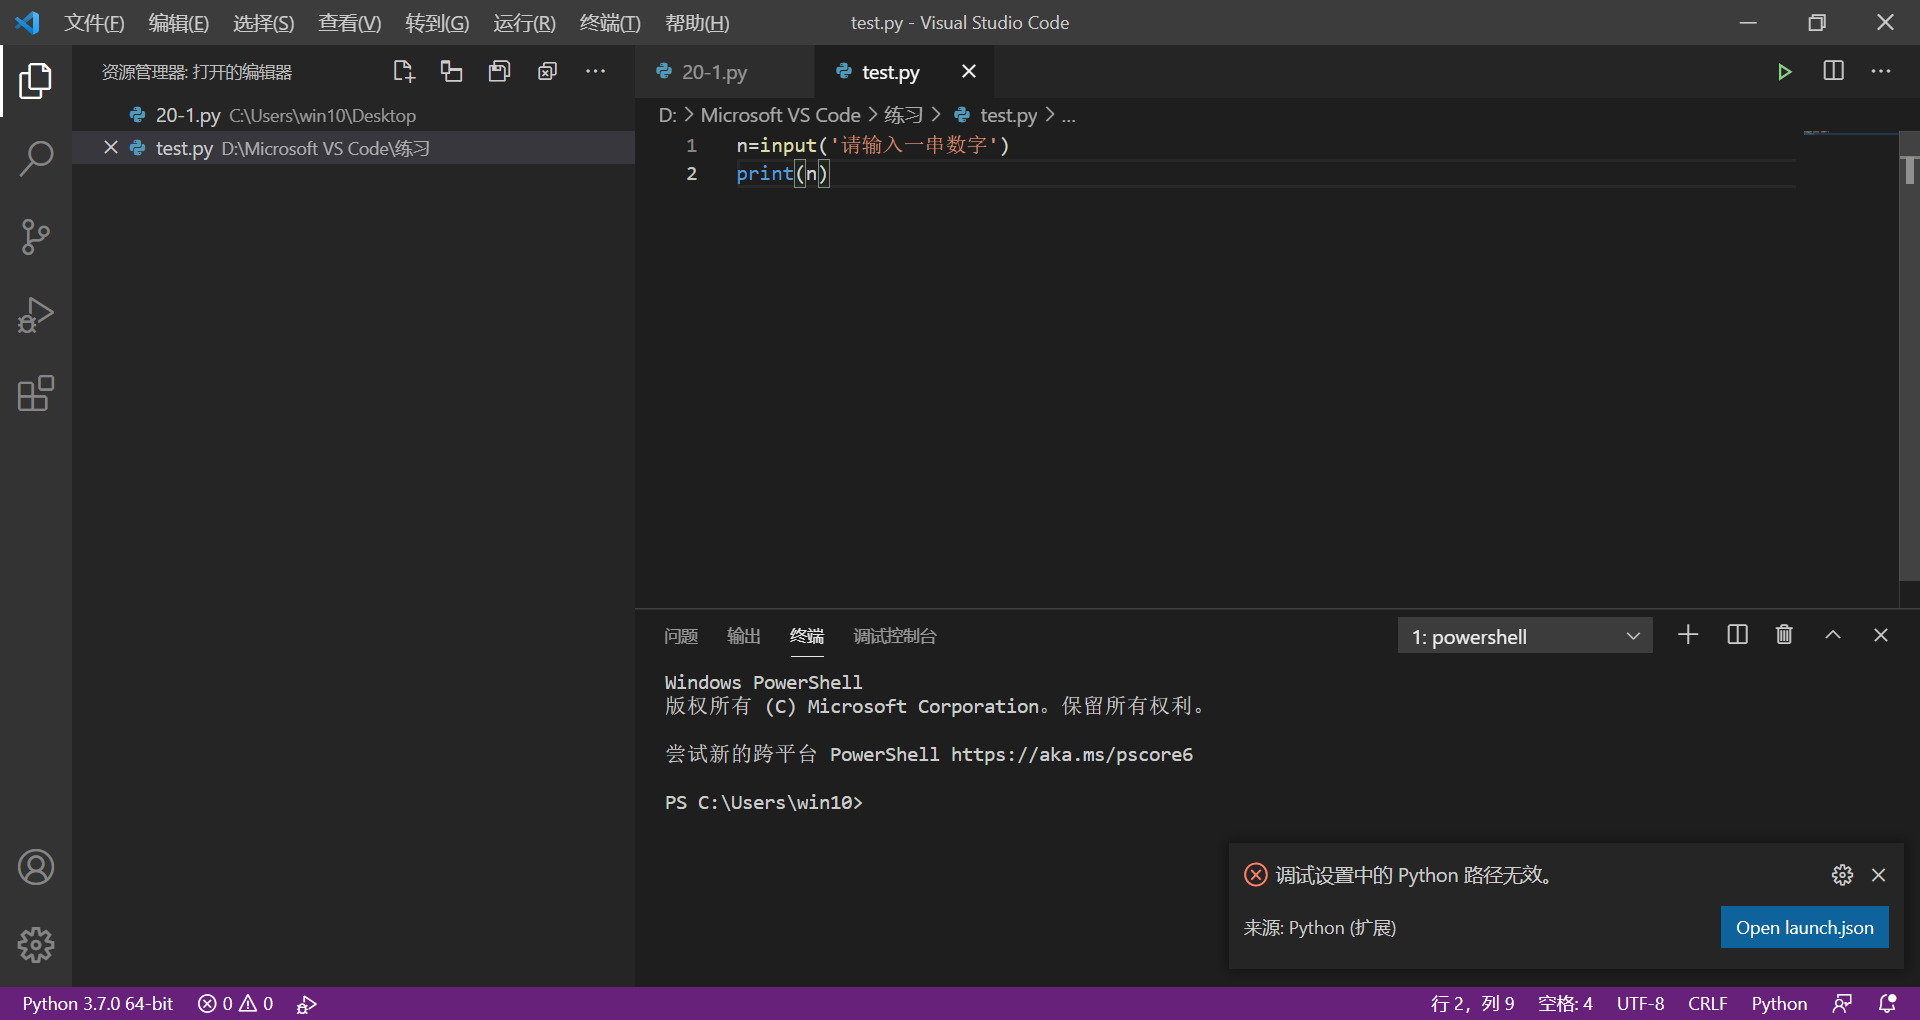The image size is (1920, 1020).
Task: Open the powershell terminal selector dropdown
Action: [1525, 636]
